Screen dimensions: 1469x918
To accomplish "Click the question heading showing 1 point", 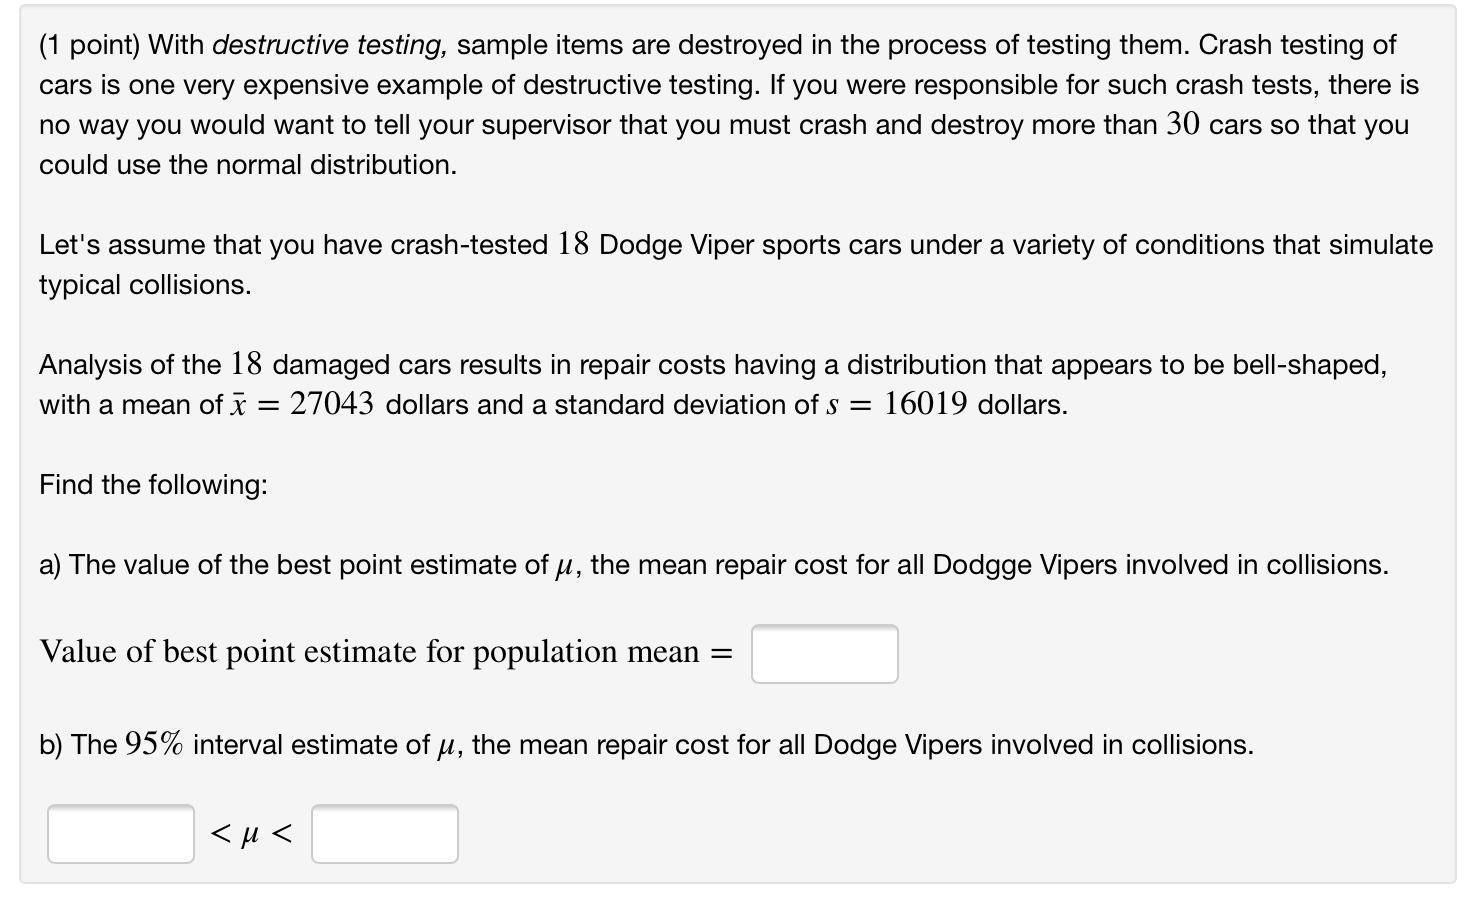I will [91, 44].
